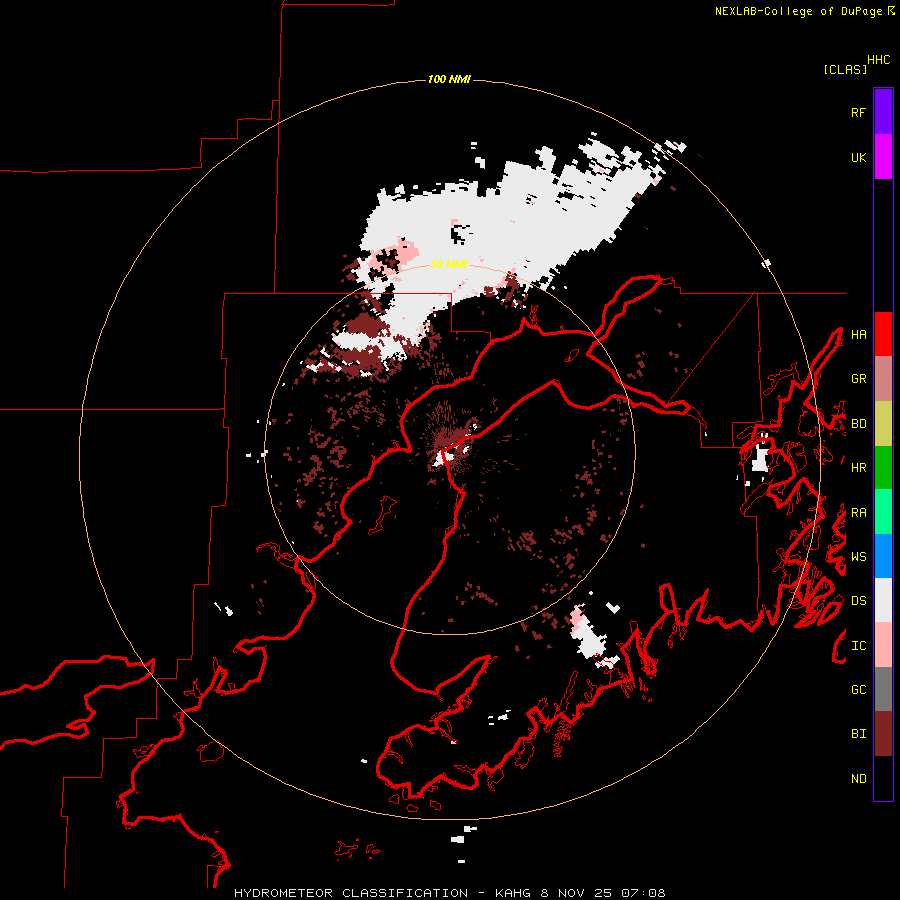Click the RA legend label

[x=858, y=513]
